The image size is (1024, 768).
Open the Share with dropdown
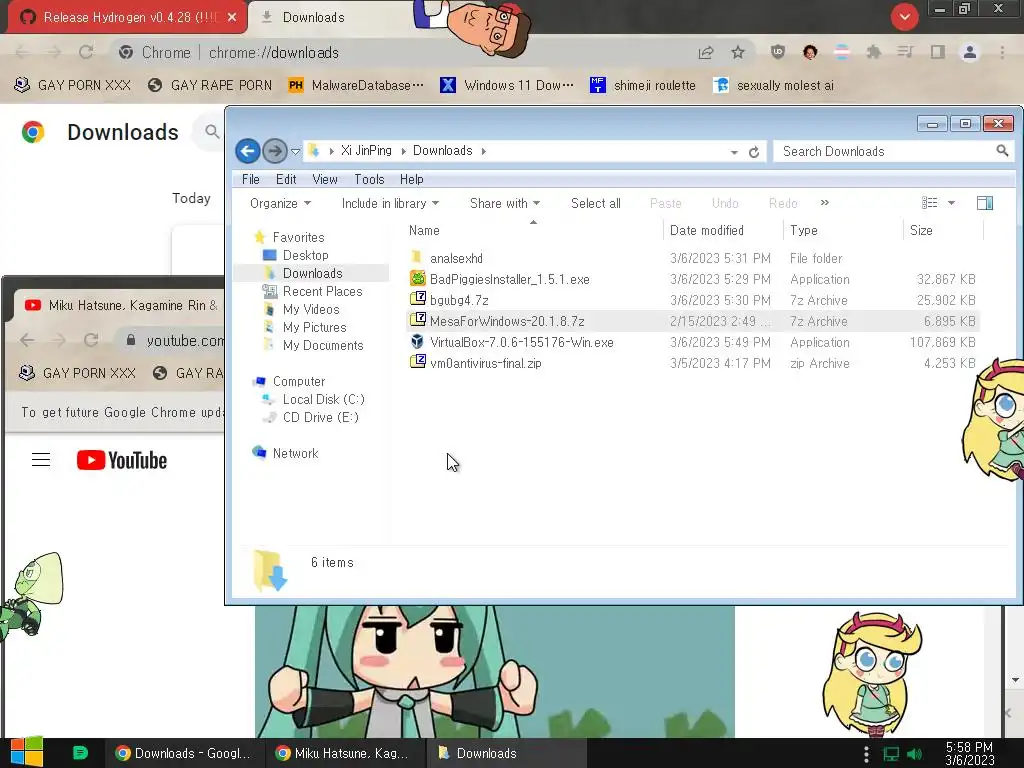[505, 203]
